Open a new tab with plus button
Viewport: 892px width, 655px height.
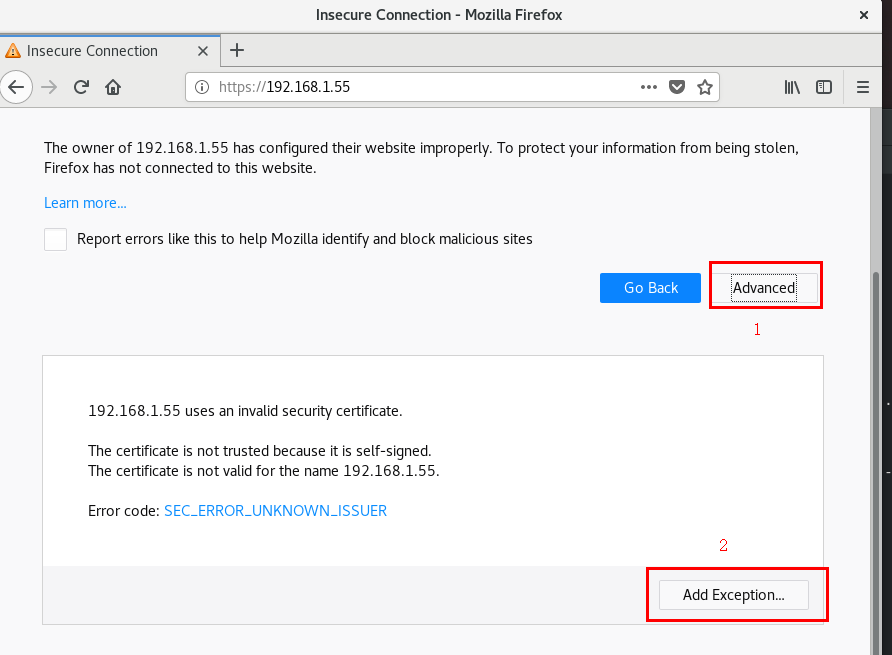(x=237, y=50)
